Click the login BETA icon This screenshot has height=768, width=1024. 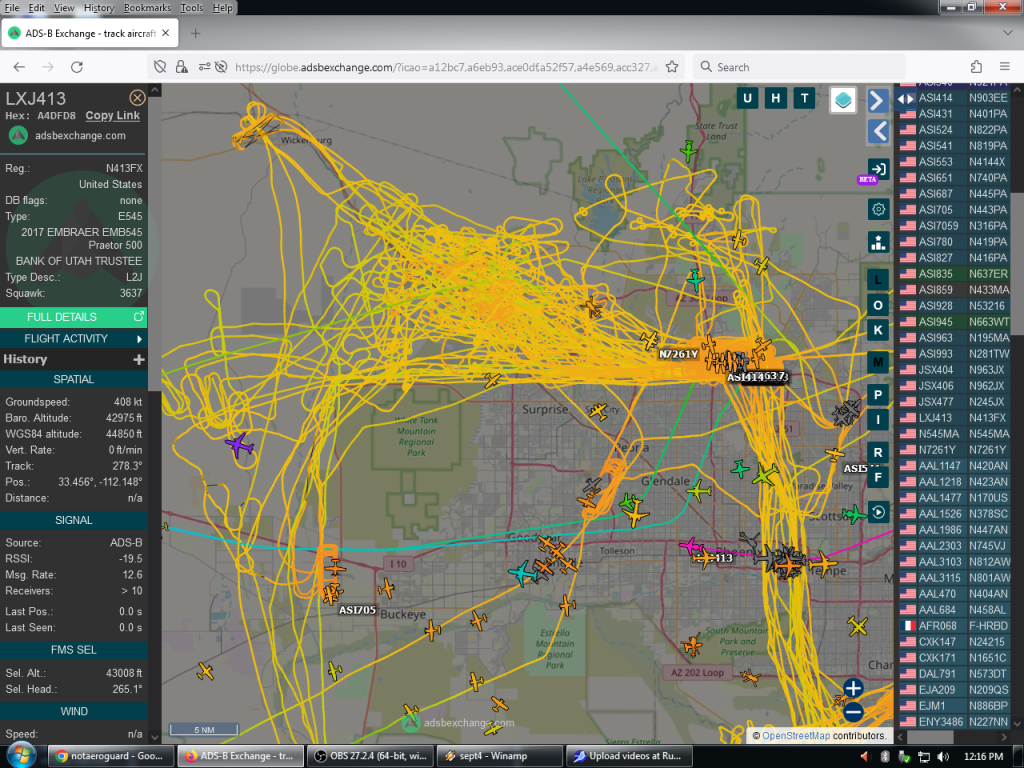point(878,170)
